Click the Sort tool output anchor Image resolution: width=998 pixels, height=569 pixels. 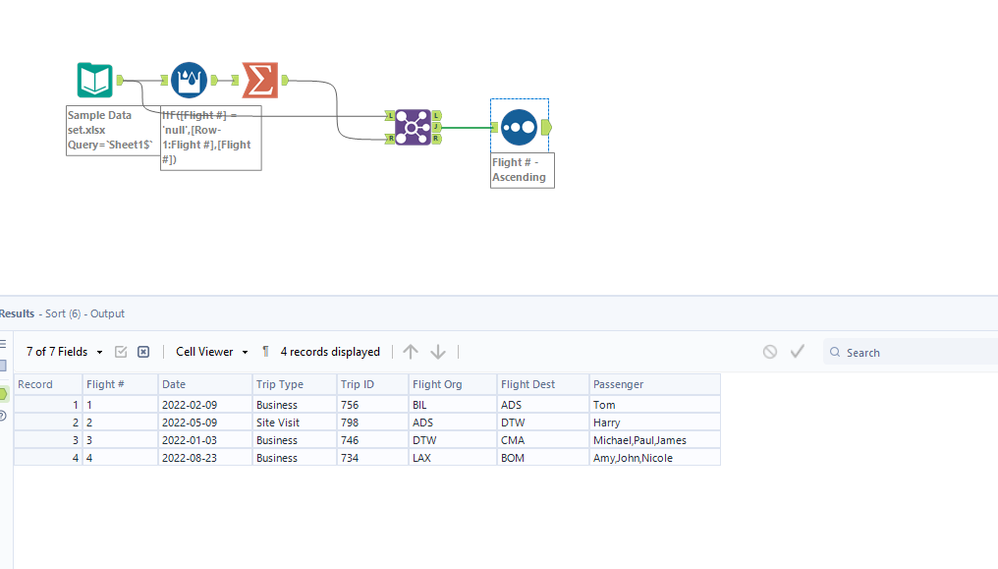tap(546, 127)
